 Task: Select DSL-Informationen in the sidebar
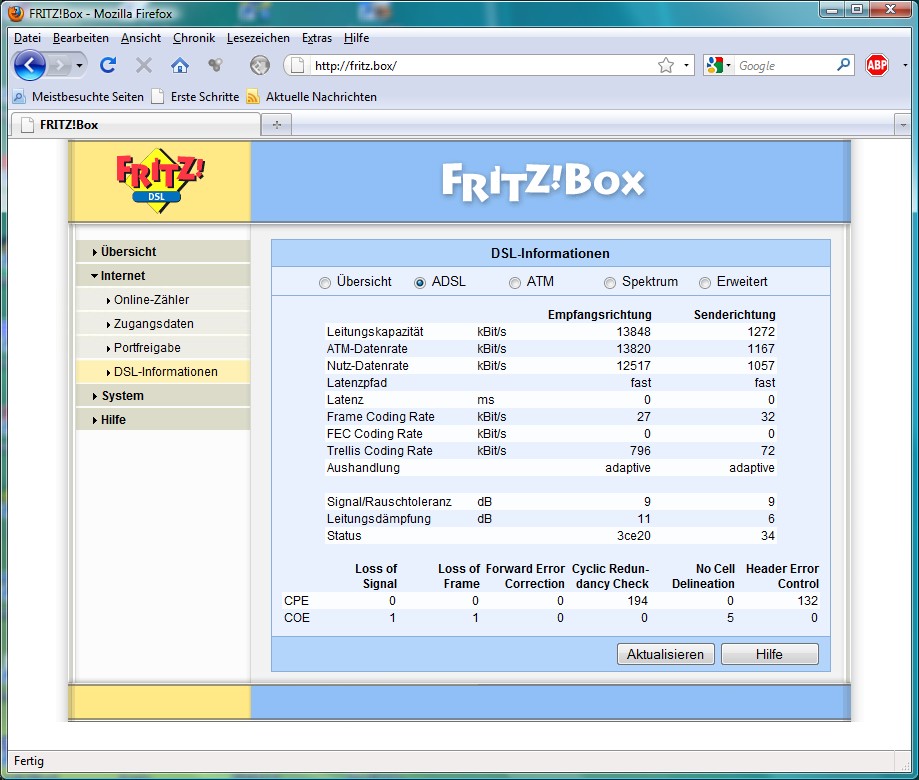click(x=163, y=372)
